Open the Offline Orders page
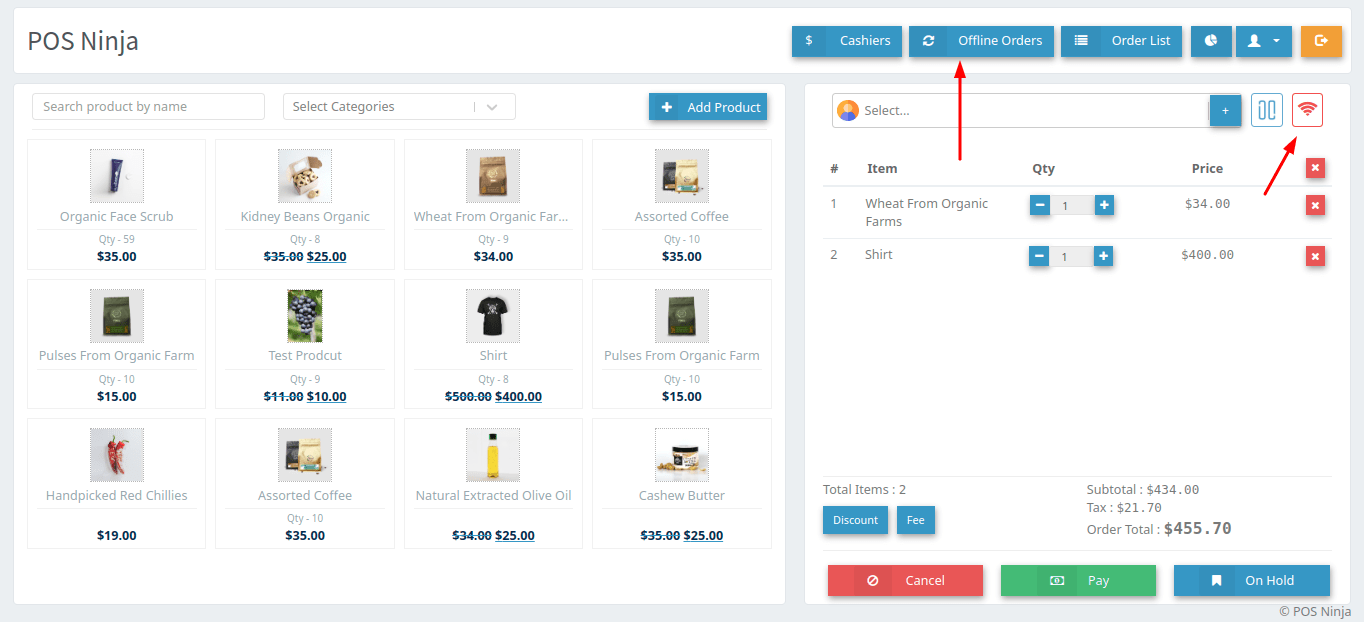Screen dimensions: 1364x622 pos(981,41)
